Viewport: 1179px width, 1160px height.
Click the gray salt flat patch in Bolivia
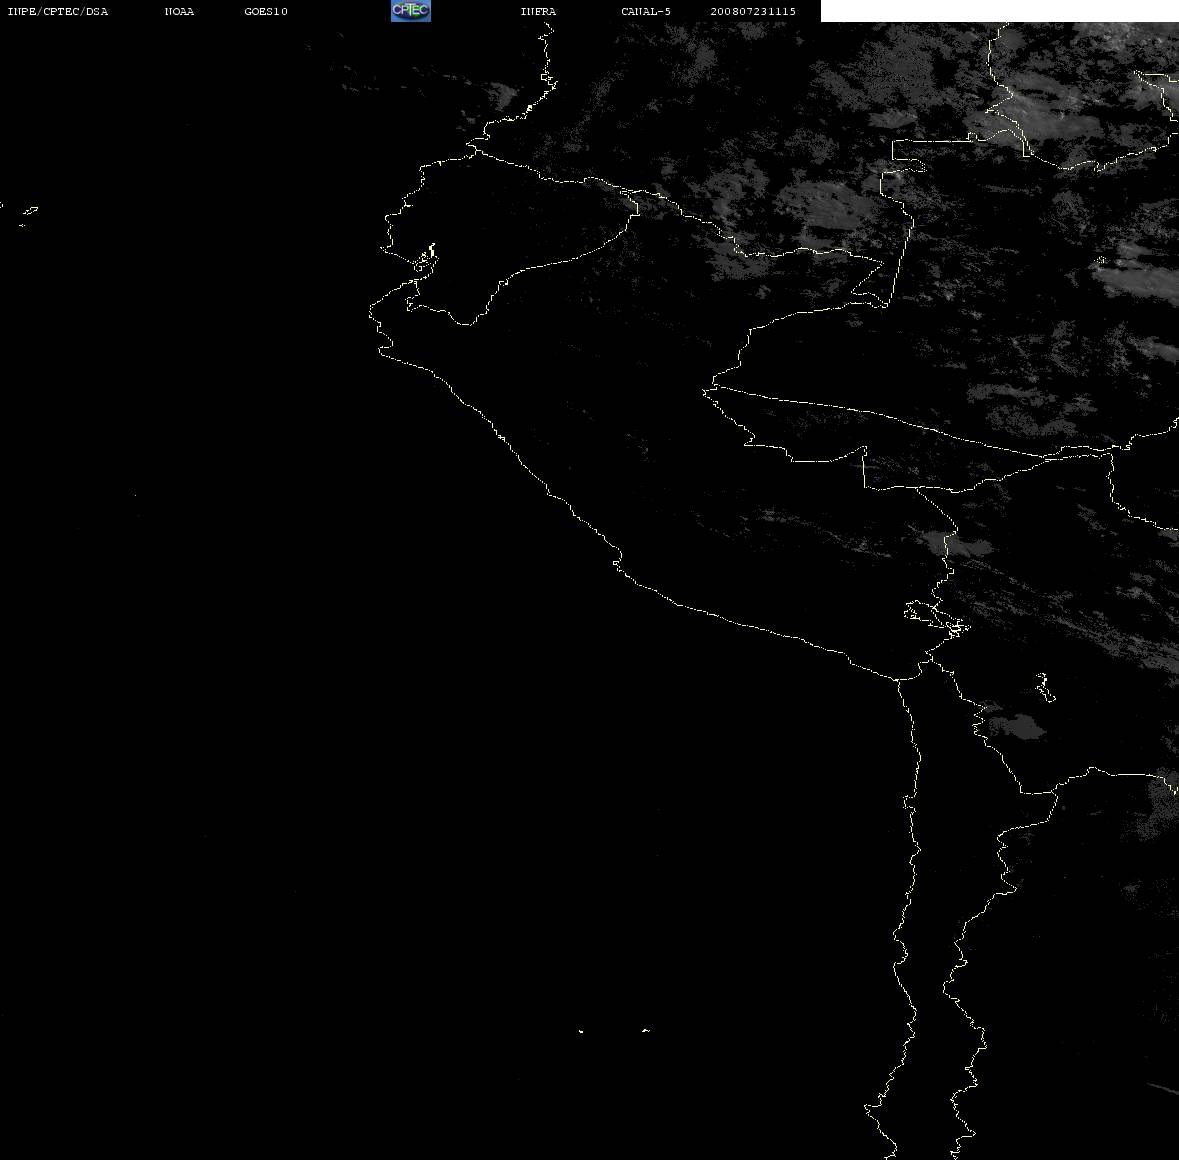coord(1015,726)
